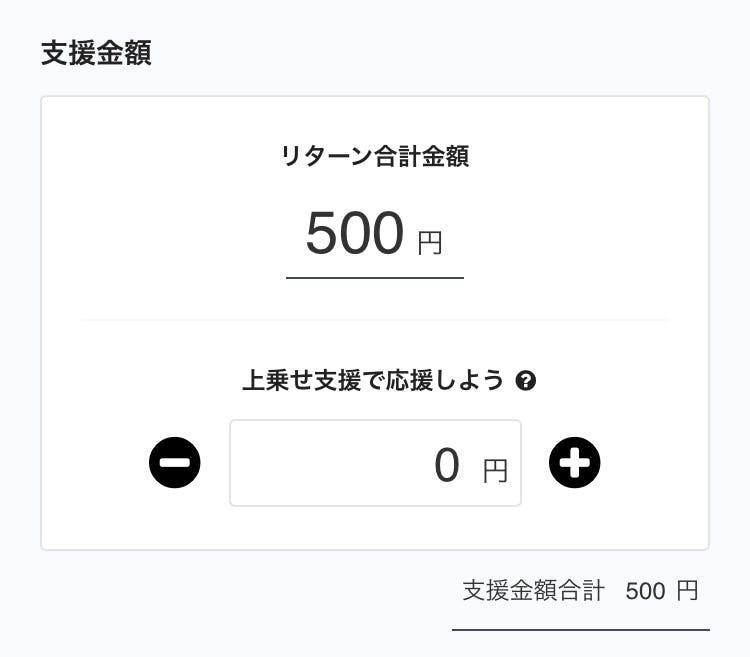Open the question mark help icon
This screenshot has width=750, height=657.
pos(526,381)
